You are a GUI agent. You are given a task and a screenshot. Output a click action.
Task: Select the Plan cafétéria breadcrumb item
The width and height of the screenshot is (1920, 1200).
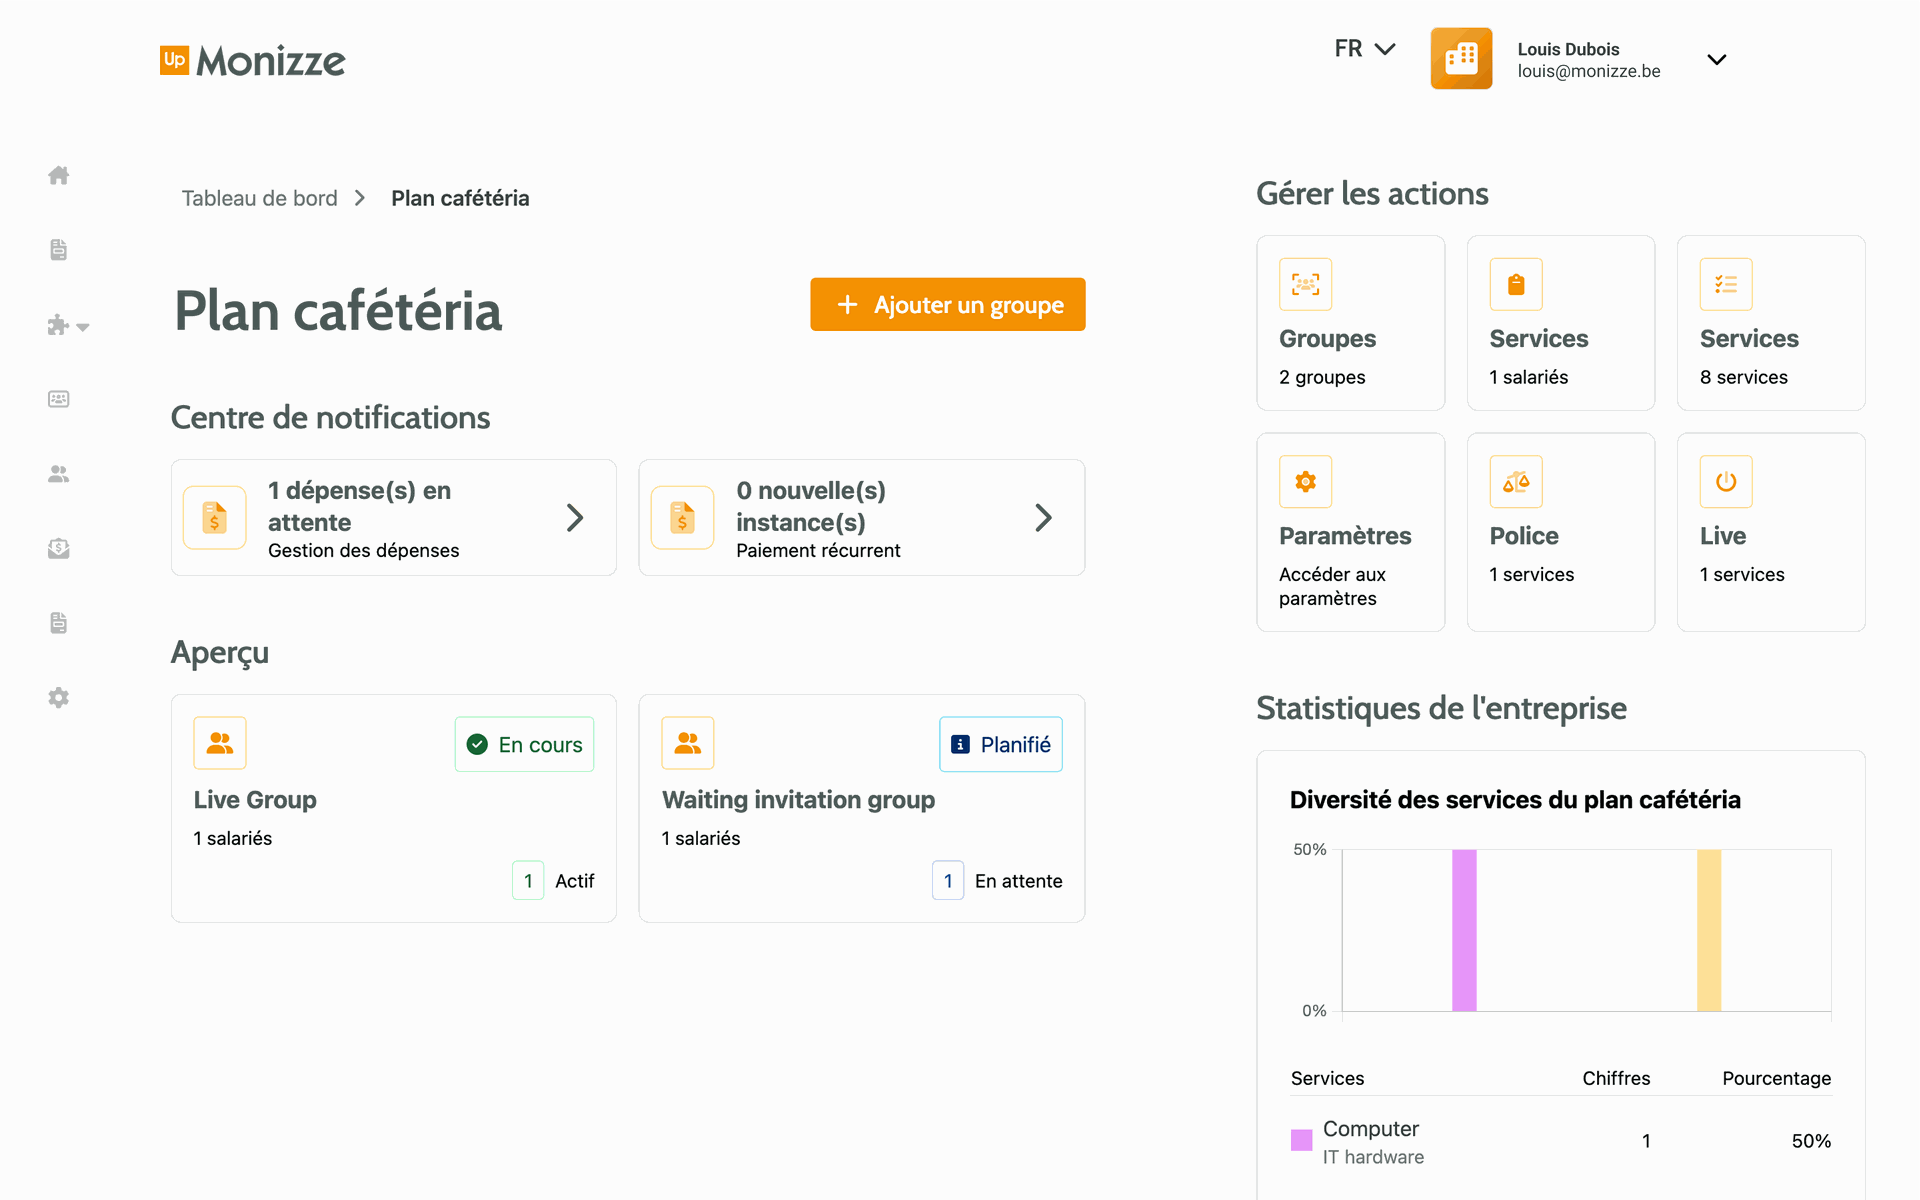460,197
